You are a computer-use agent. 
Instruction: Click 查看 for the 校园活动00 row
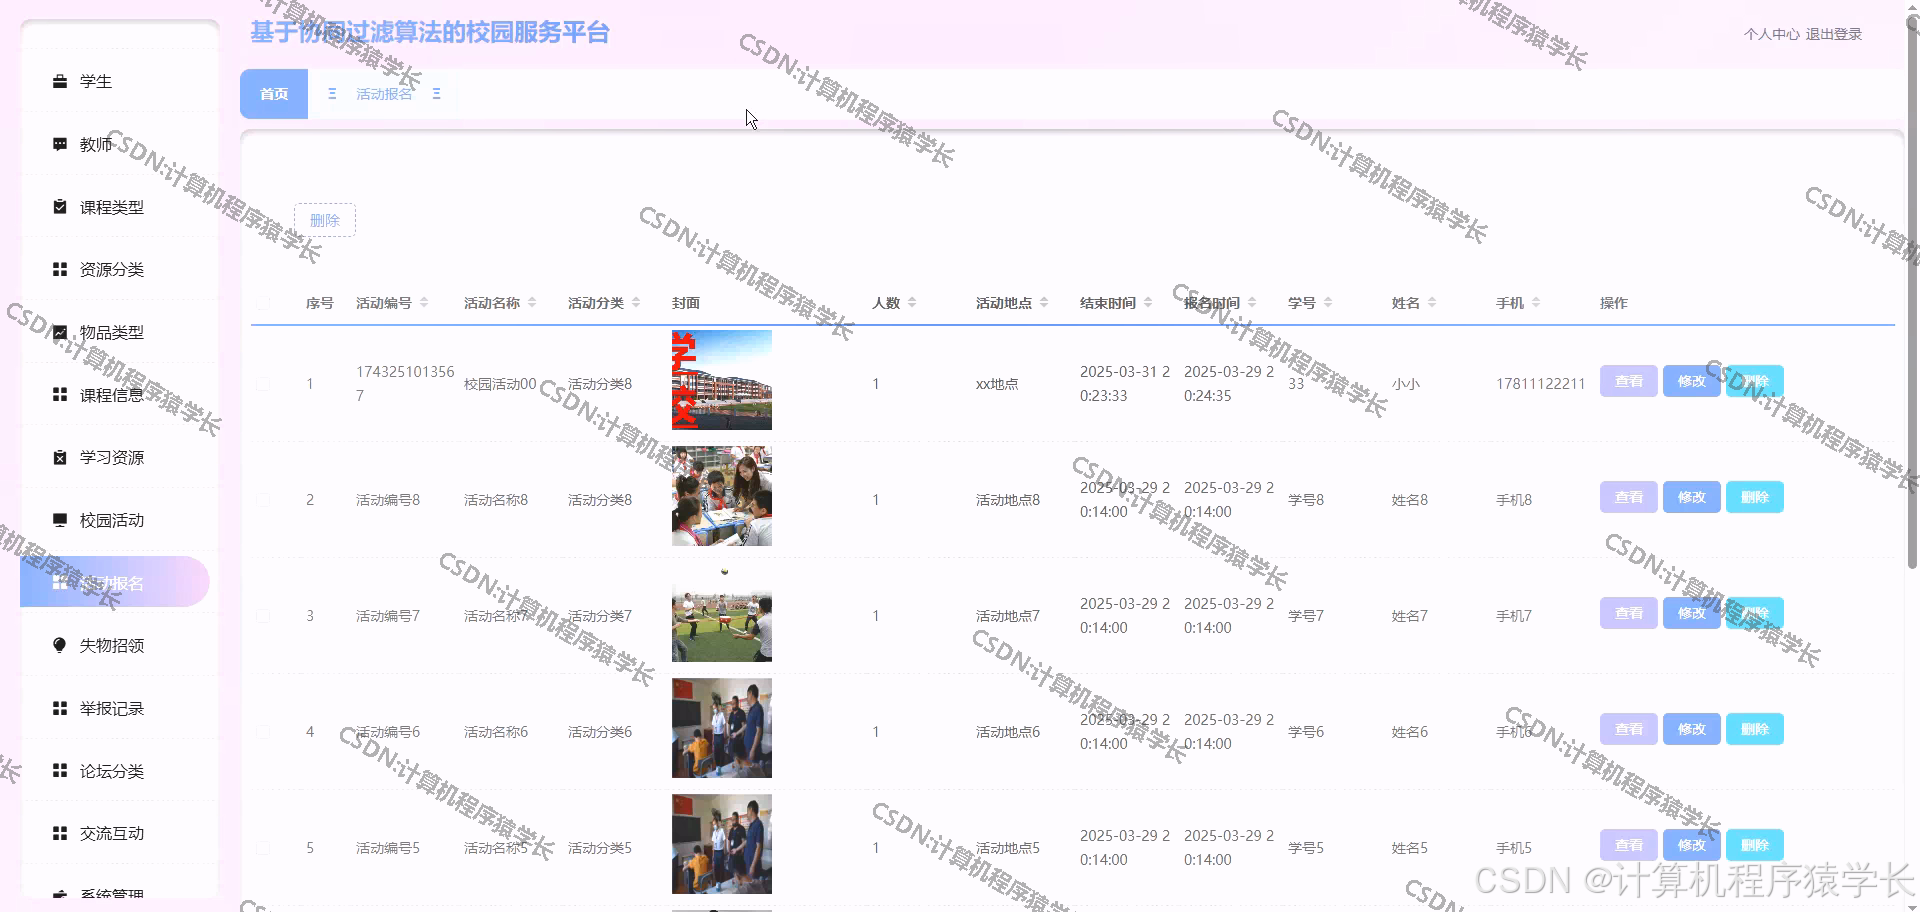[x=1628, y=381]
